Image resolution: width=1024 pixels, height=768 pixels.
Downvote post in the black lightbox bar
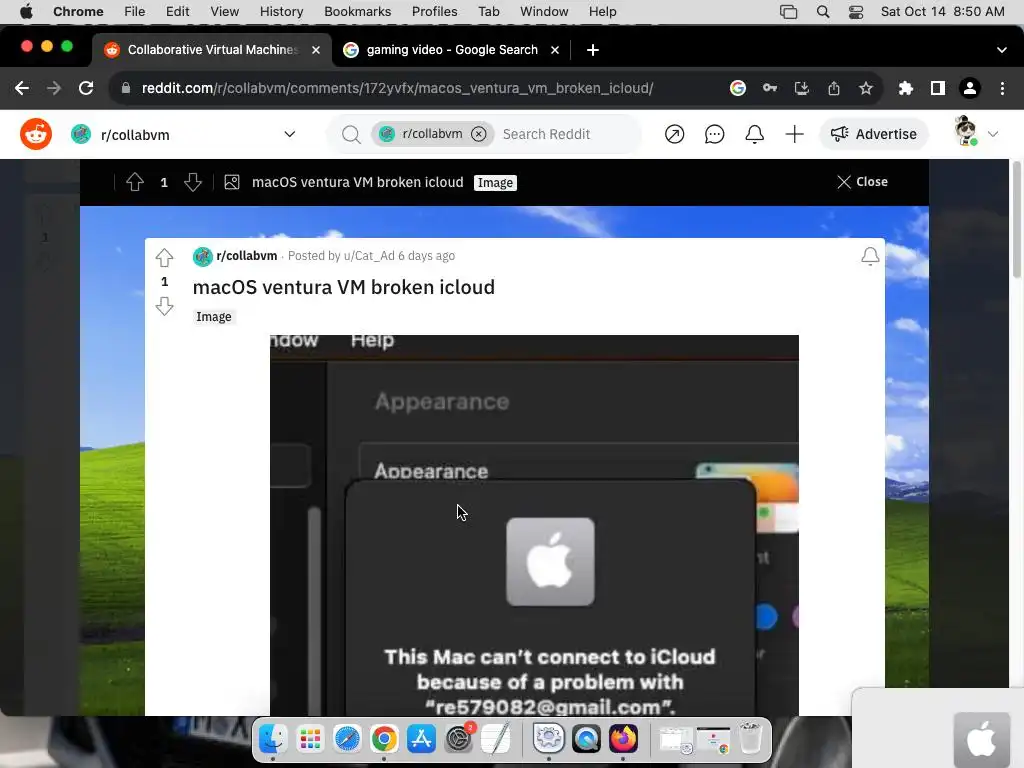(193, 182)
